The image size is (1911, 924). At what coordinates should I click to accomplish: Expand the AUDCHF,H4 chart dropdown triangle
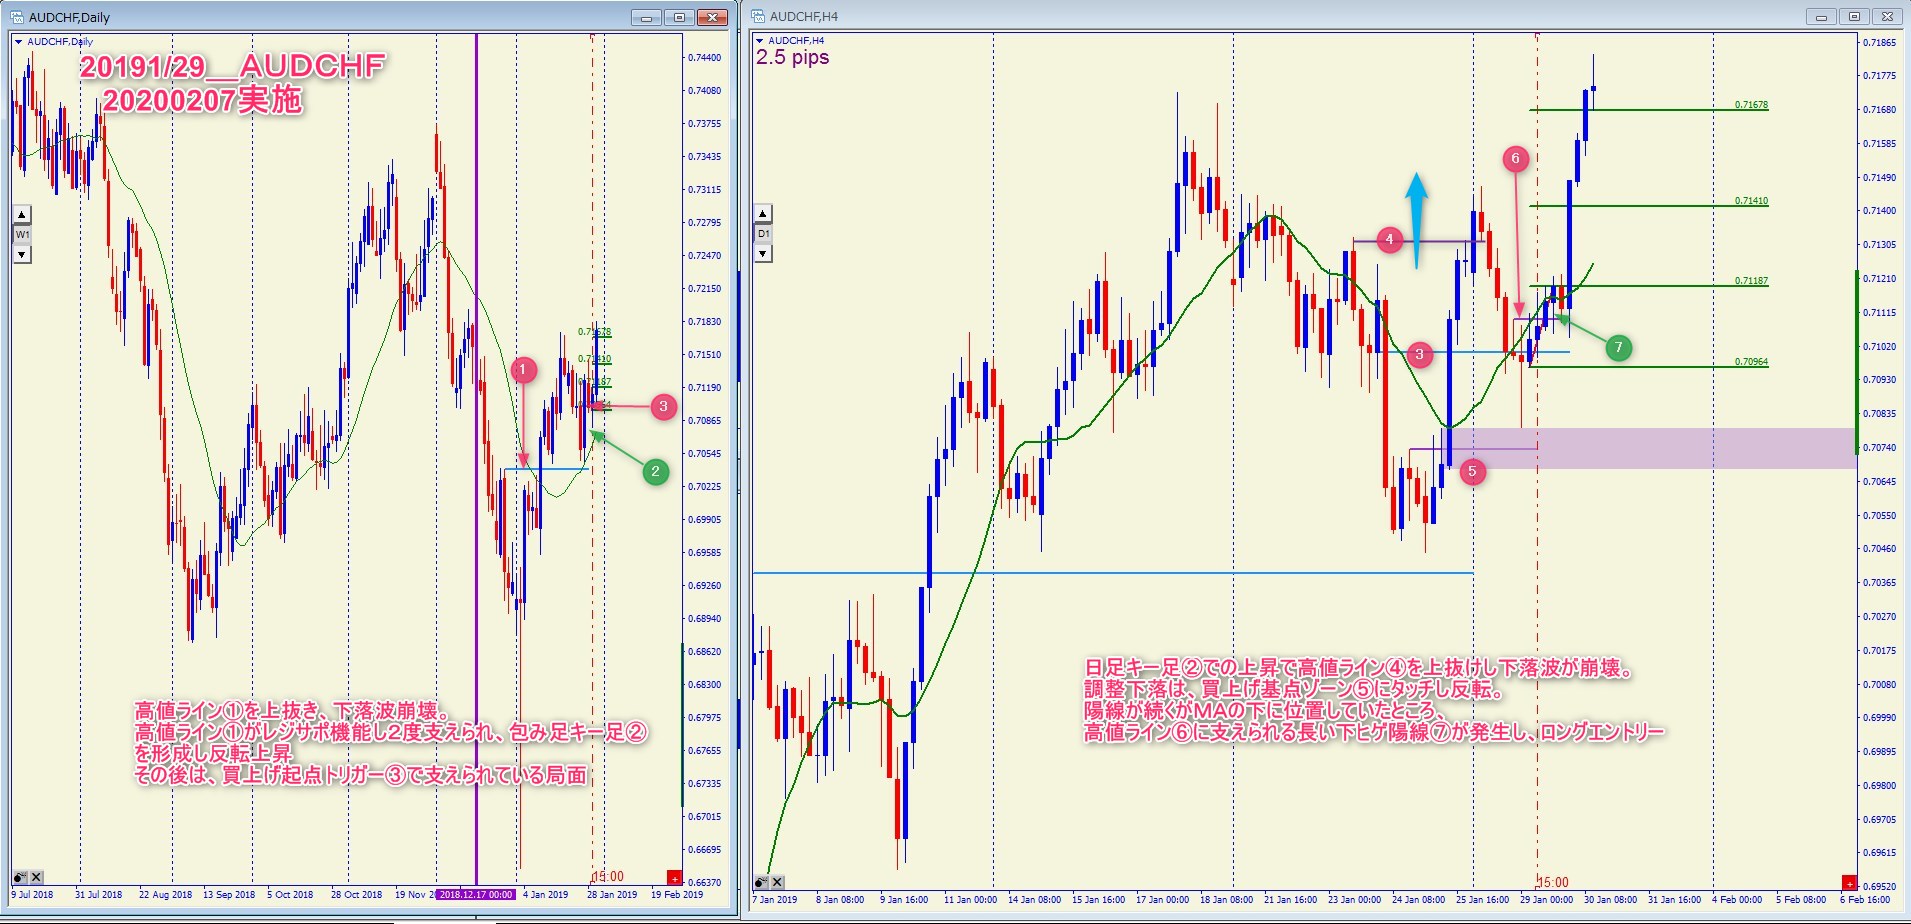(760, 41)
